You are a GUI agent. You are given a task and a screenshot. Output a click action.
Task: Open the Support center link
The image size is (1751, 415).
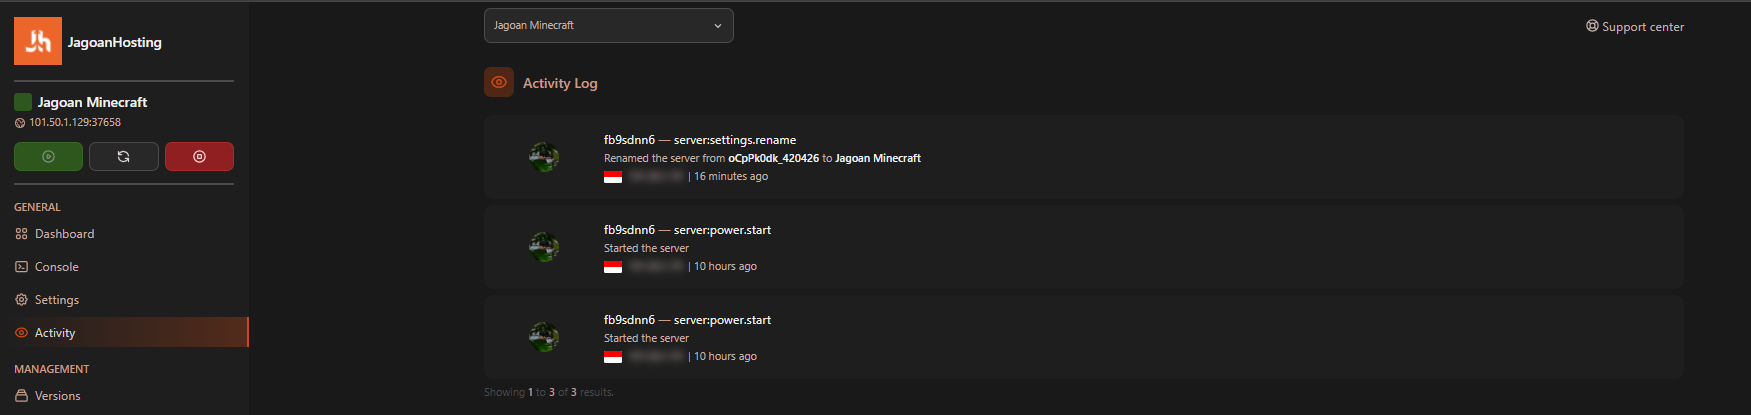click(1635, 27)
